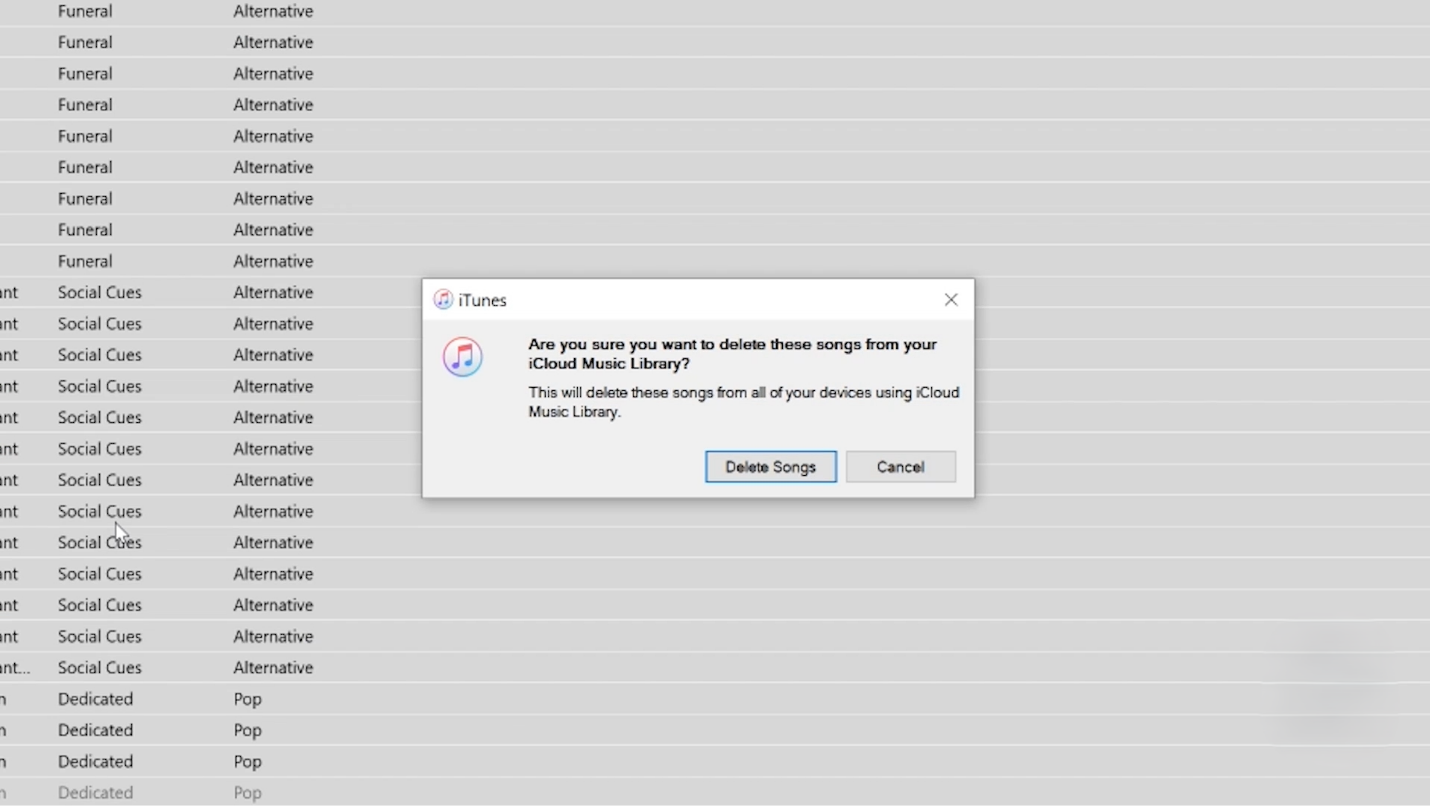This screenshot has width=1430, height=807.
Task: Select last Funeral row above Social Cues
Action: [x=715, y=261]
